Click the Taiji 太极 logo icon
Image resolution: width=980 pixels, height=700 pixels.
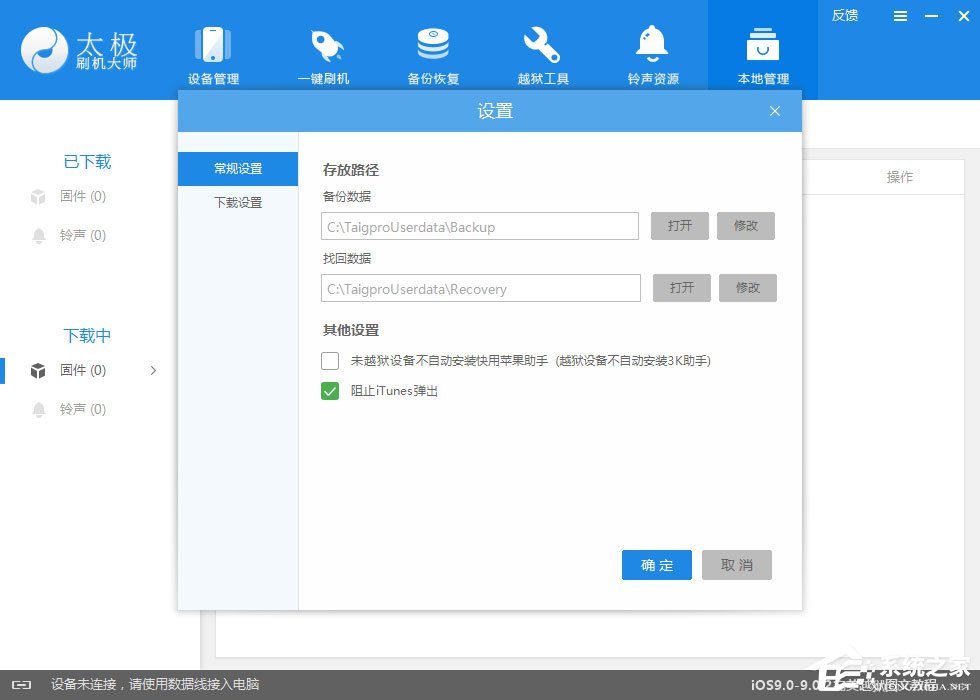tap(44, 49)
